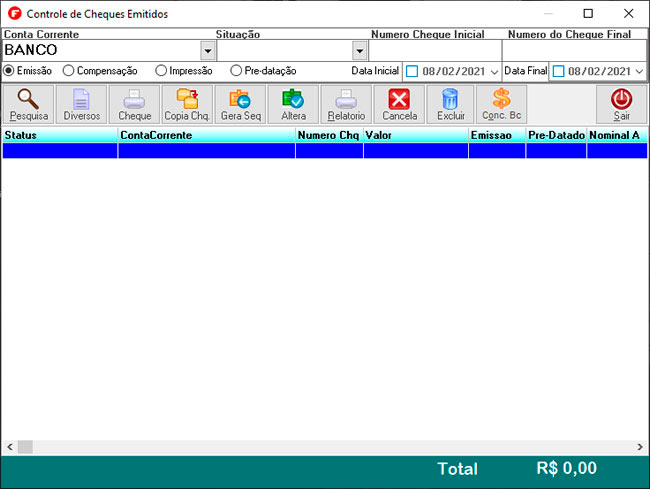Click in the Numero Cheque Inicial field
The width and height of the screenshot is (650, 489).
[434, 51]
